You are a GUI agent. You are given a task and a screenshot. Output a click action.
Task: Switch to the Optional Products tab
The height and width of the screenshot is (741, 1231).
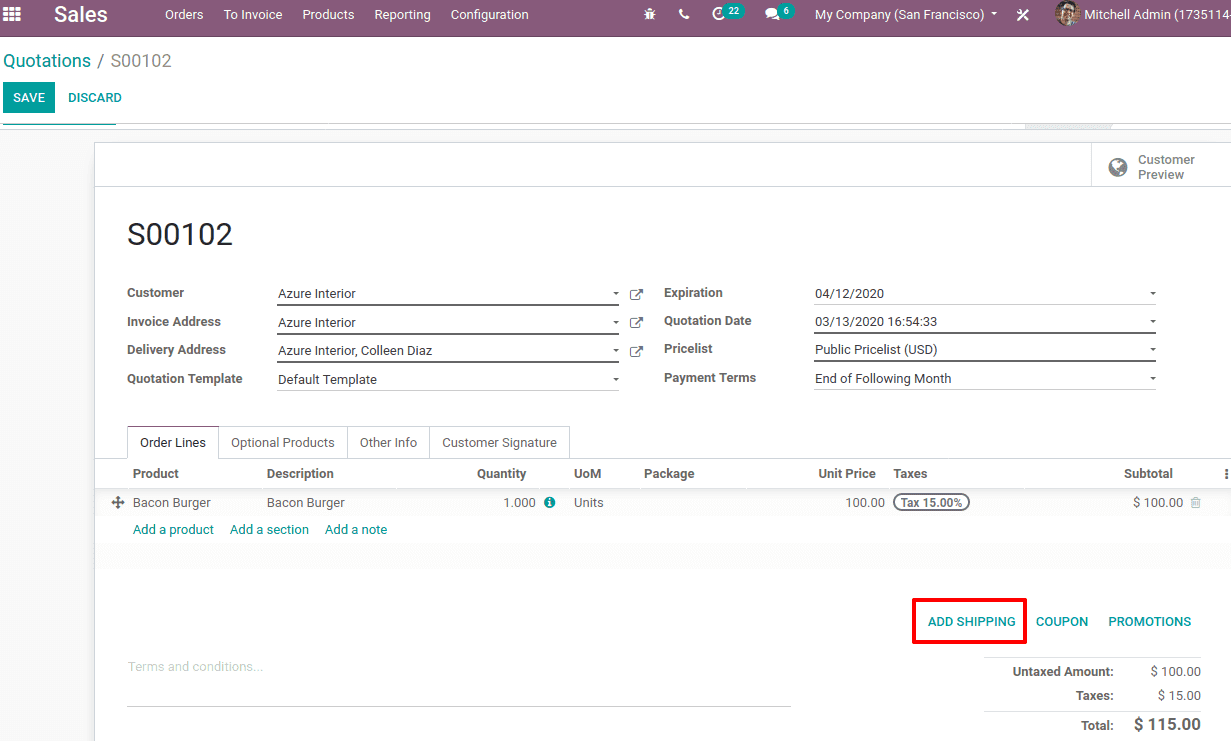click(283, 442)
